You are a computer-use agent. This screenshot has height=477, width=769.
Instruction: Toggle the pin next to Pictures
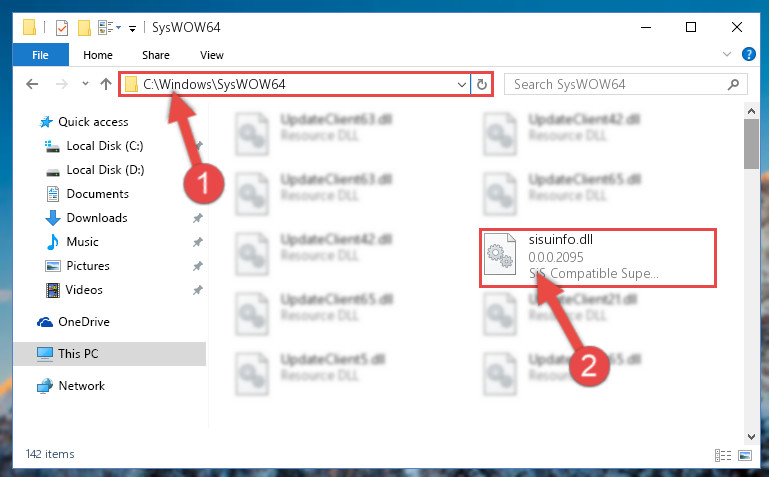pyautogui.click(x=198, y=266)
